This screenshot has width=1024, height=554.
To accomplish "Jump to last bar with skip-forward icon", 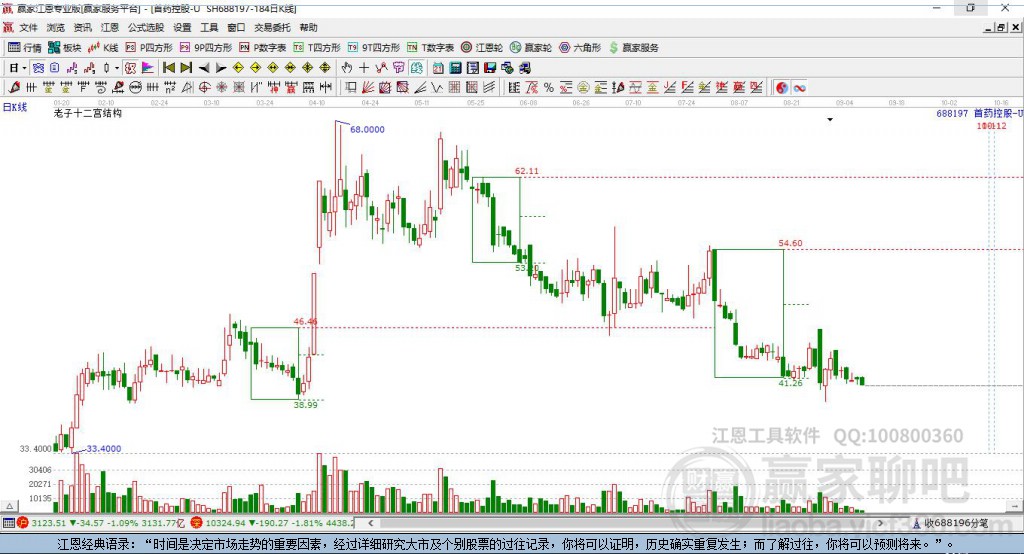I will 186,68.
